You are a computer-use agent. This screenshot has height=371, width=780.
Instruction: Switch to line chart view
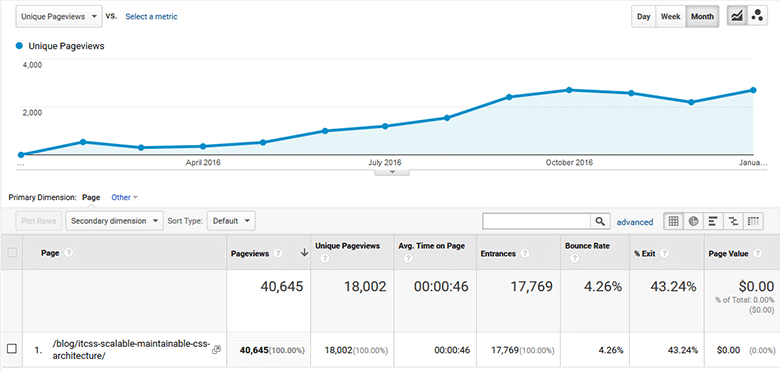(x=736, y=16)
